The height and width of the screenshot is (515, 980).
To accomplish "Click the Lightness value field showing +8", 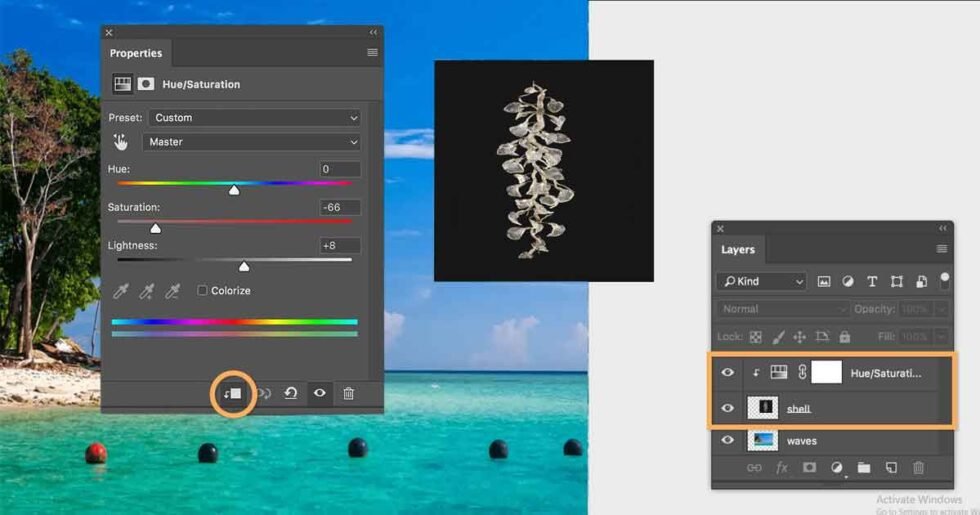I will (x=340, y=246).
